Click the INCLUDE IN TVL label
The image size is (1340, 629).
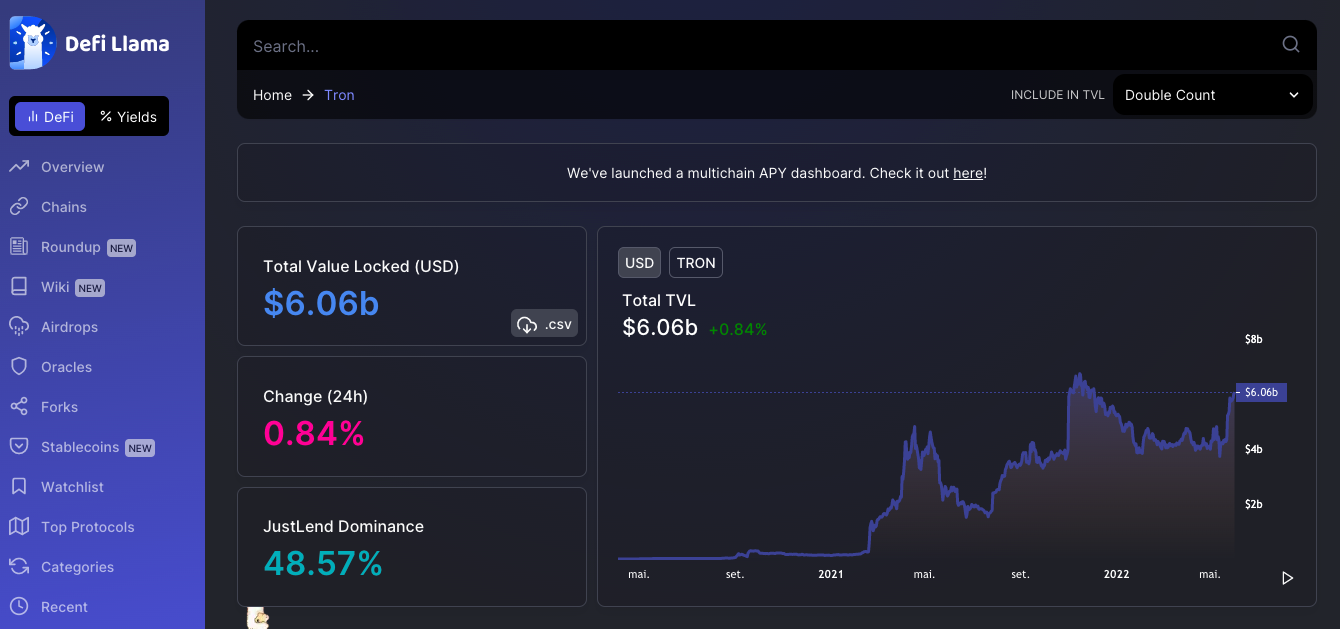pos(1057,95)
